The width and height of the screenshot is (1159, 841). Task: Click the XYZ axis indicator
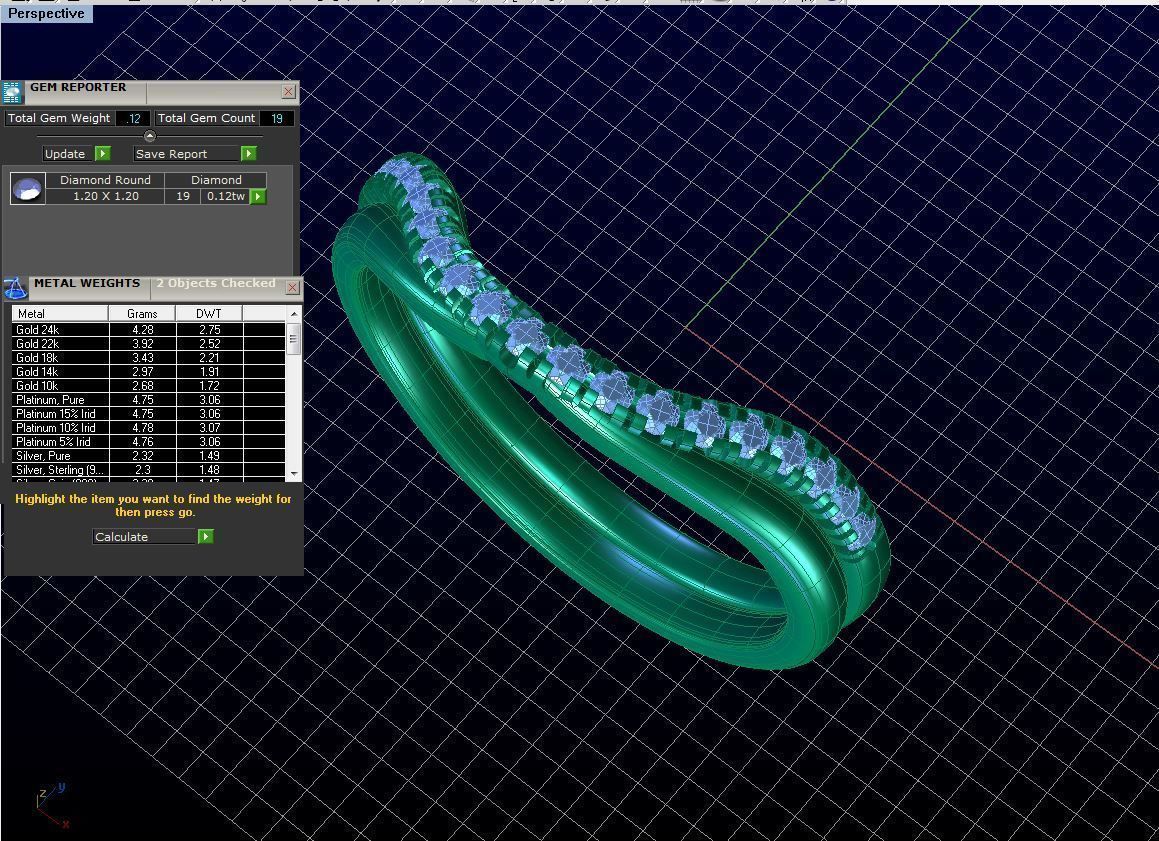click(x=52, y=806)
